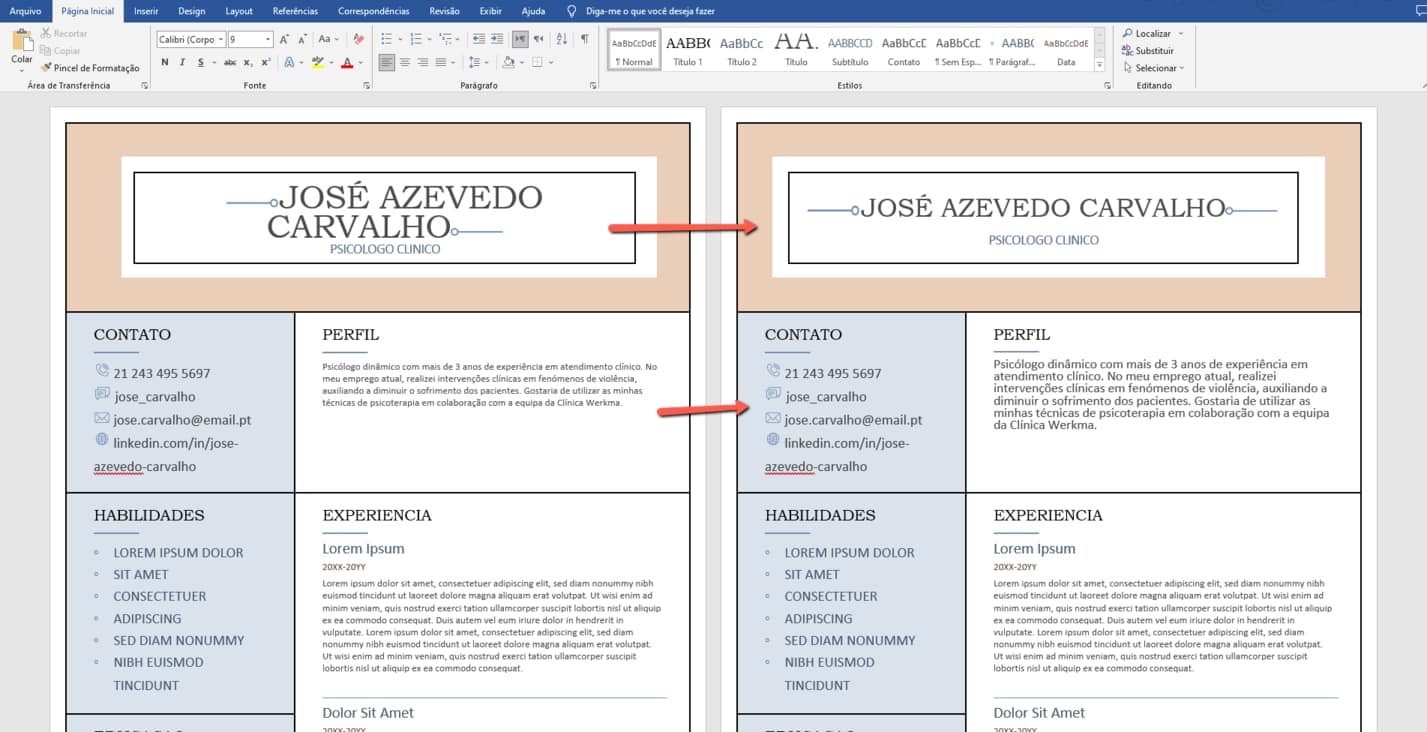The height and width of the screenshot is (732, 1427).
Task: Open the font name dropdown (Calibri)
Action: pos(221,39)
